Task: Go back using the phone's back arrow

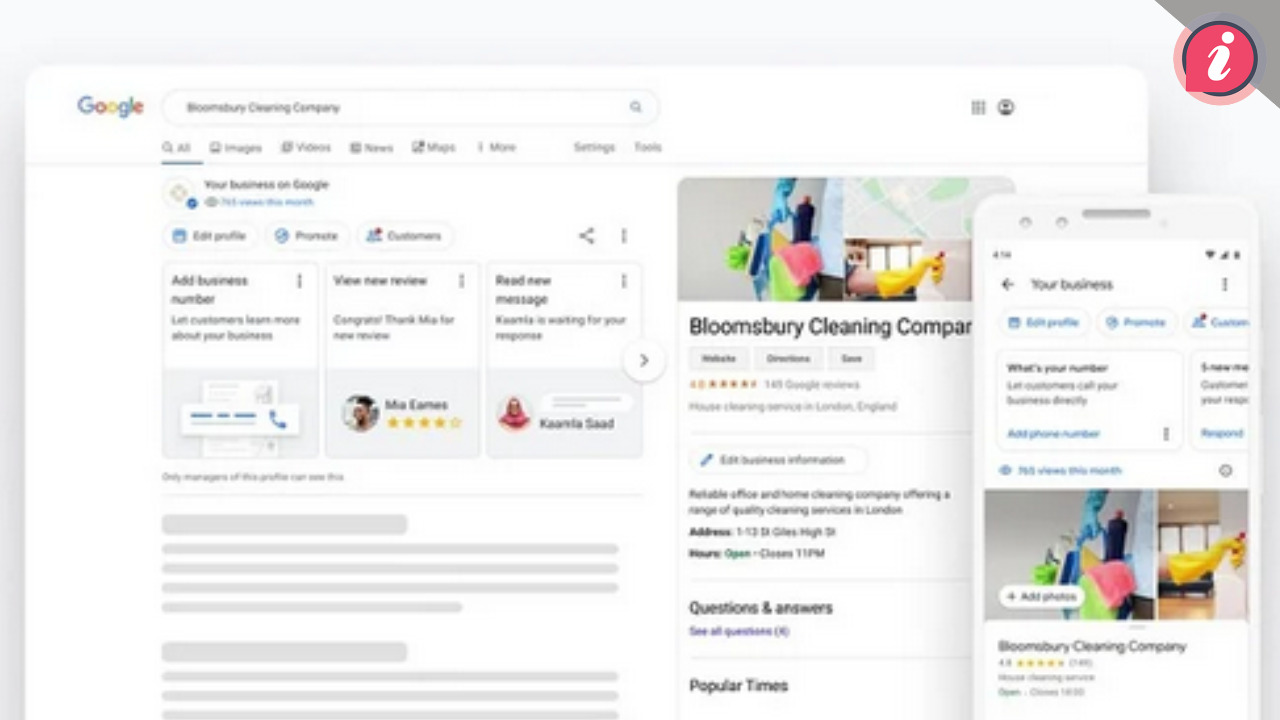Action: pyautogui.click(x=1007, y=285)
